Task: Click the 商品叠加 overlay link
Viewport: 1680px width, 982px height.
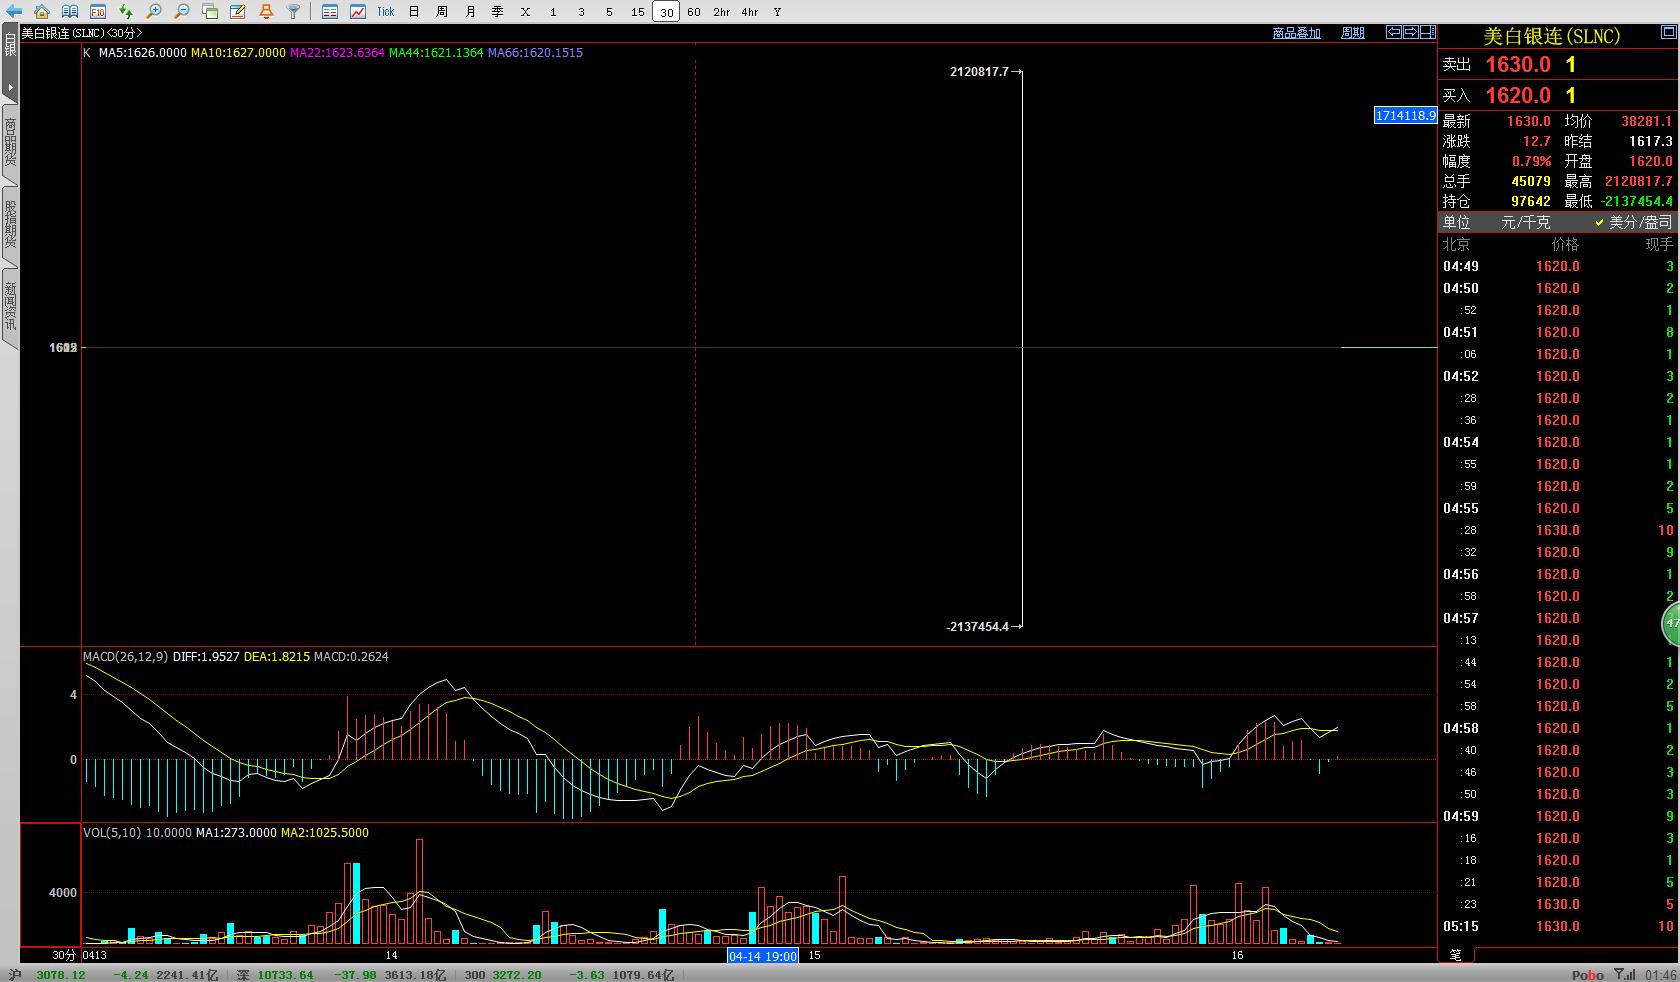Action: coord(1296,33)
